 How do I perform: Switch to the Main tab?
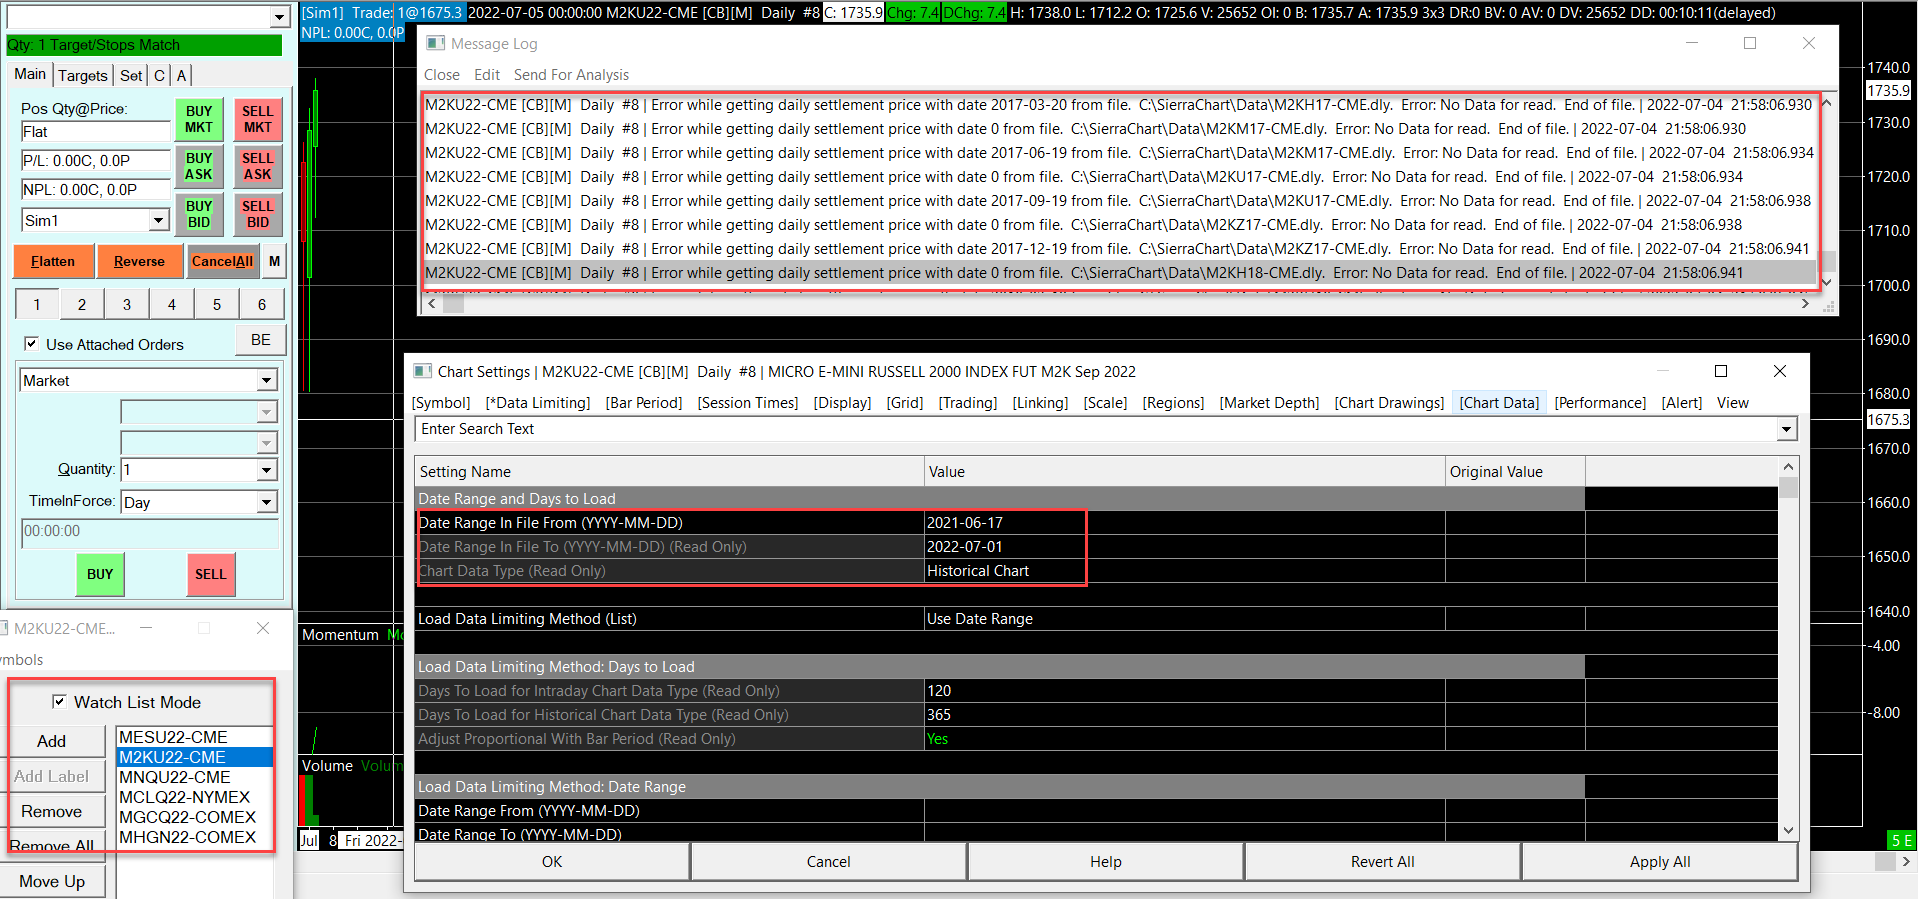pyautogui.click(x=30, y=74)
